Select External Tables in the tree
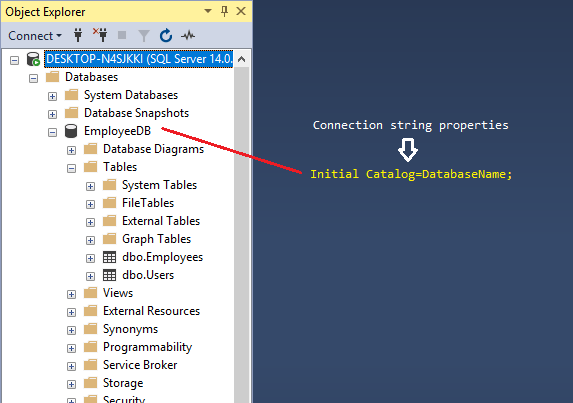Image resolution: width=573 pixels, height=403 pixels. coord(161,221)
